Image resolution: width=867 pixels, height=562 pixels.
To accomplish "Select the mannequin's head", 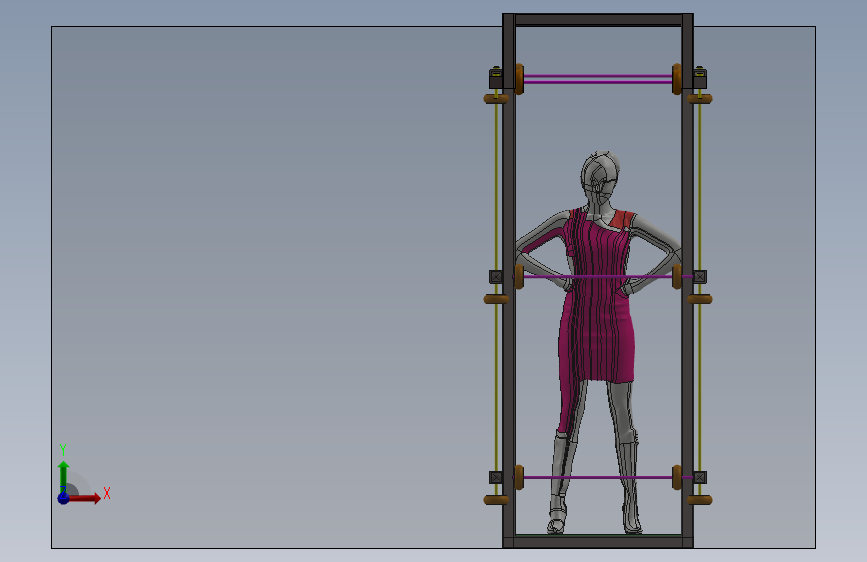I will pyautogui.click(x=600, y=176).
